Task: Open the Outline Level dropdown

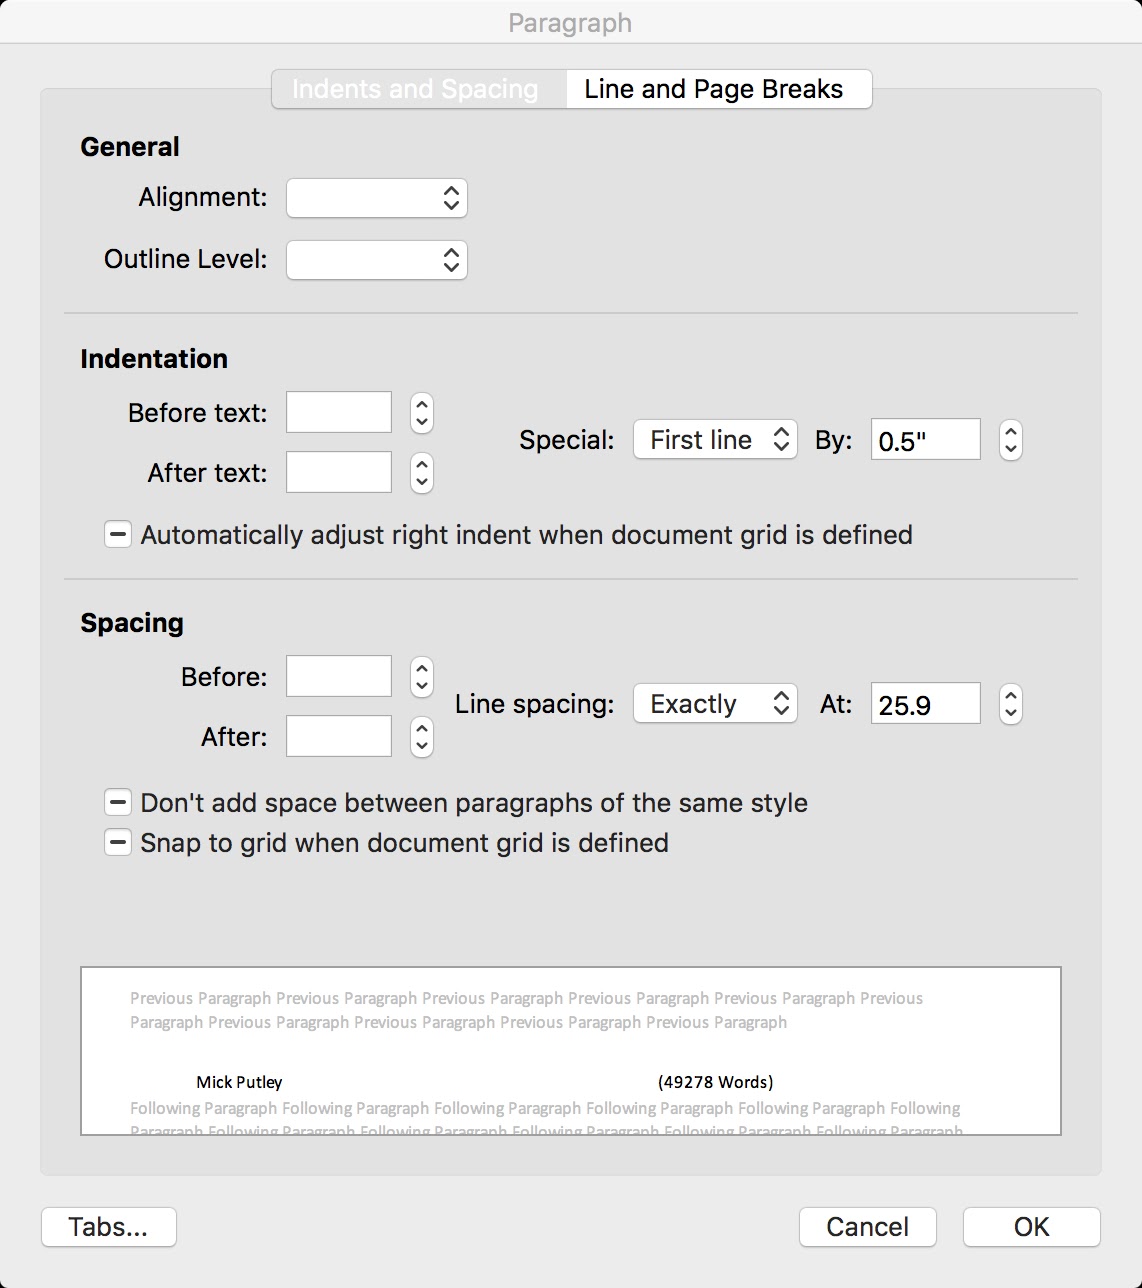Action: point(376,260)
